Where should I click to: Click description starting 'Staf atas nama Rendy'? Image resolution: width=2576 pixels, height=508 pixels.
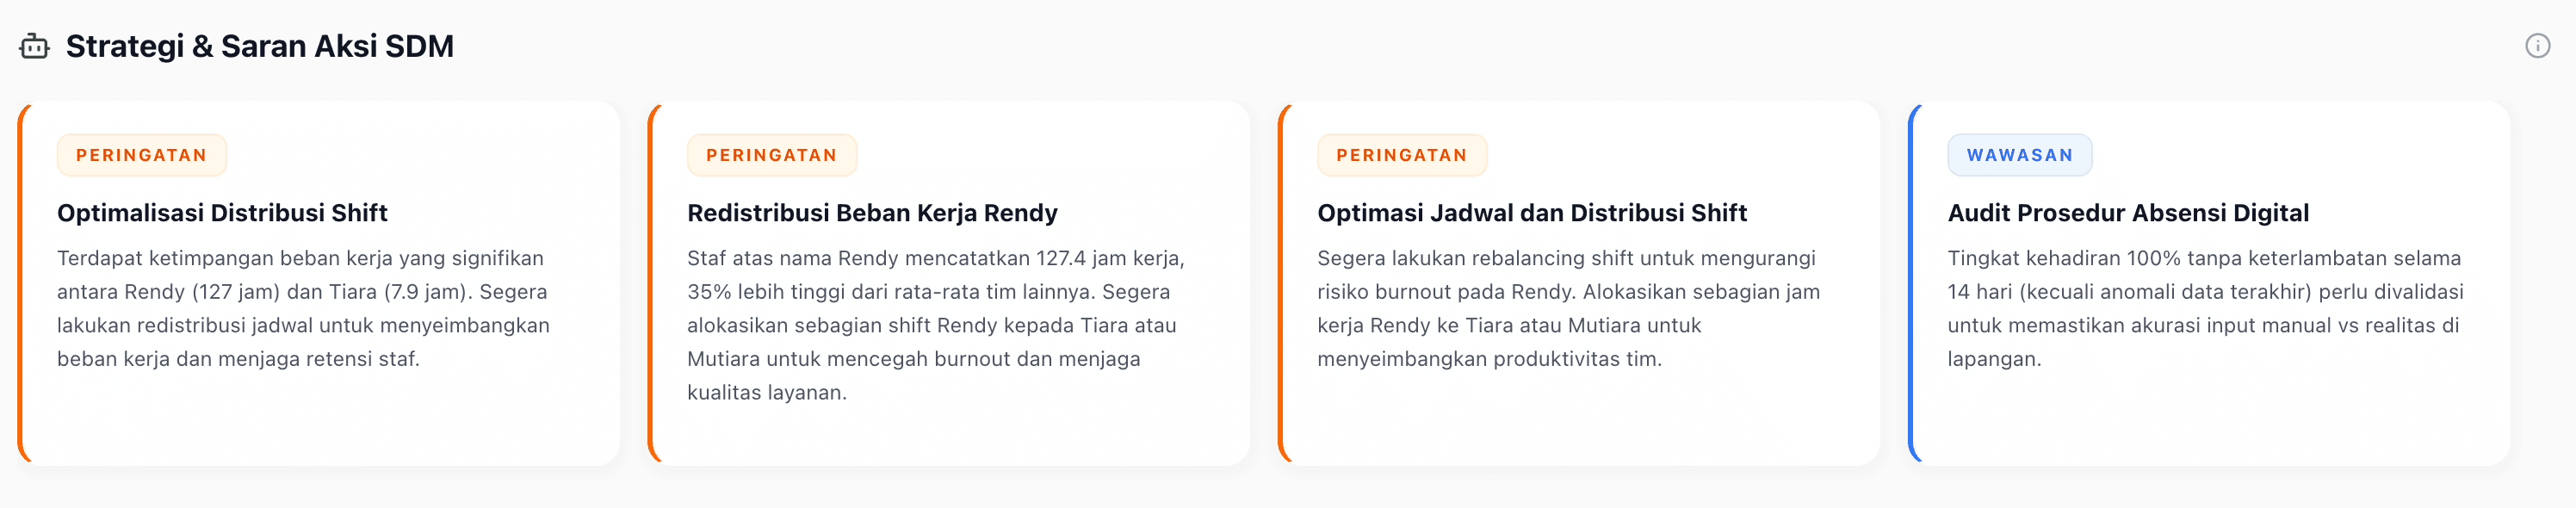click(x=935, y=325)
